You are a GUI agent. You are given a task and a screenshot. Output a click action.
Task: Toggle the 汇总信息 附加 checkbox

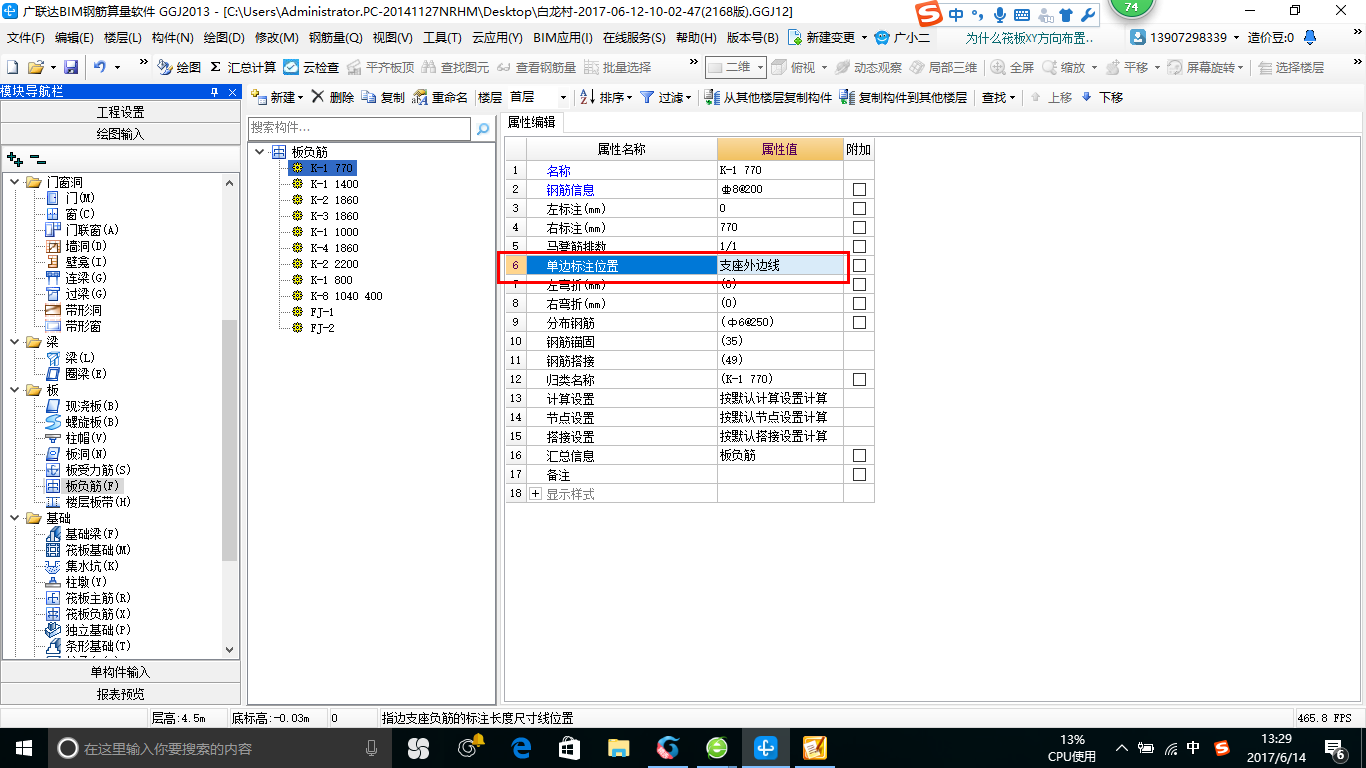point(859,455)
